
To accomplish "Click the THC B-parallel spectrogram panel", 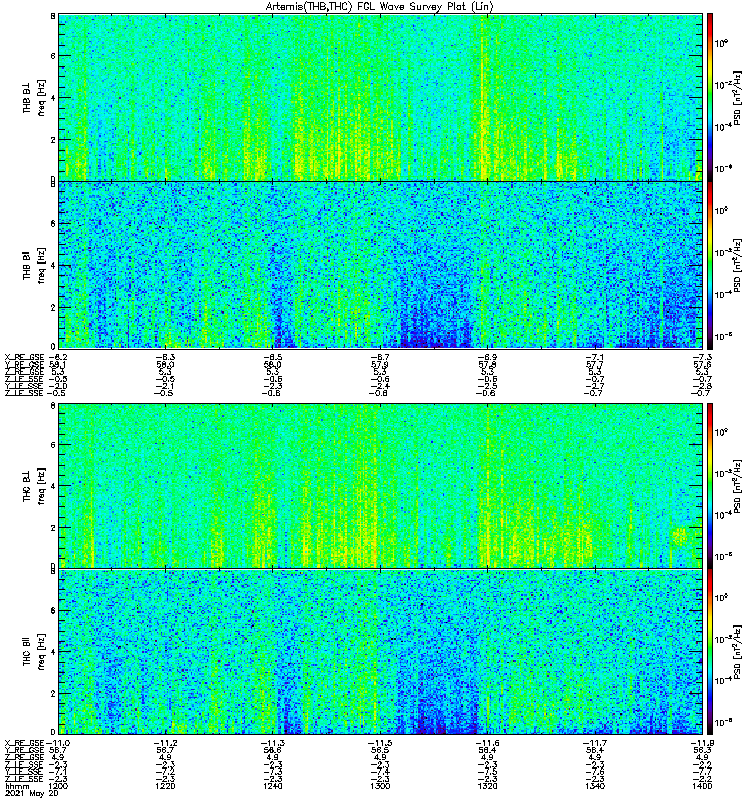I will click(380, 652).
